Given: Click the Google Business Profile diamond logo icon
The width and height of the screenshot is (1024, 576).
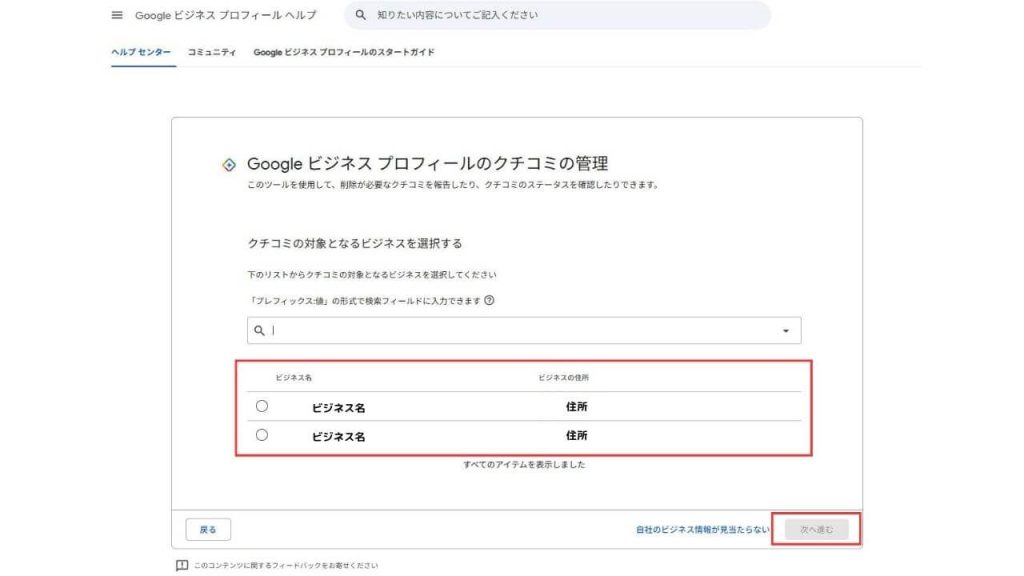Looking at the screenshot, I should pos(229,165).
